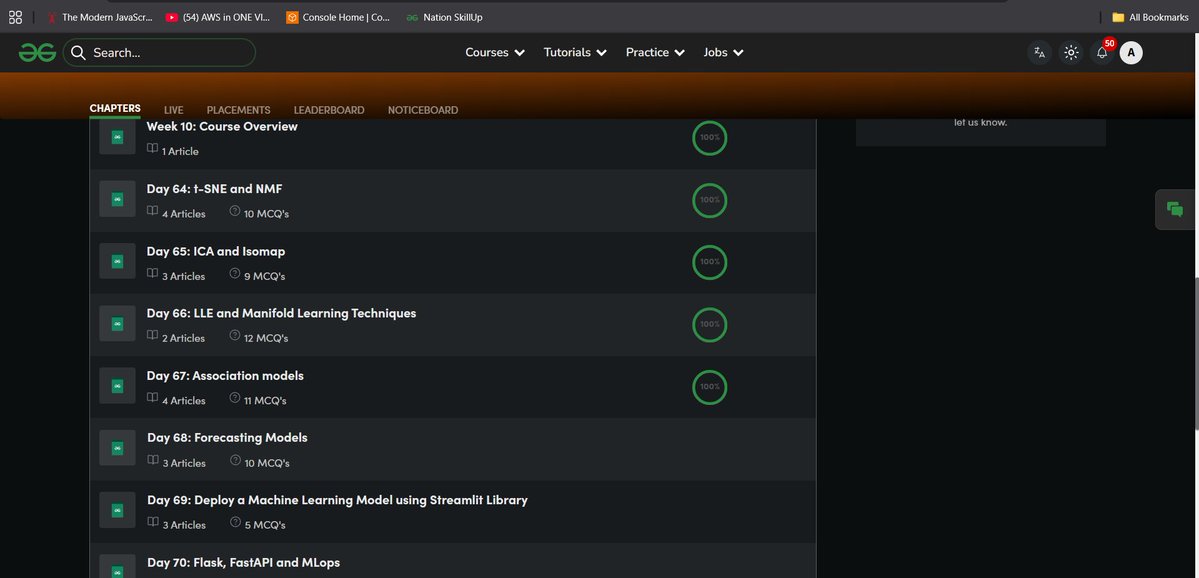
Task: Open 'The Modern JavaScr...' bookmark
Action: coord(99,17)
